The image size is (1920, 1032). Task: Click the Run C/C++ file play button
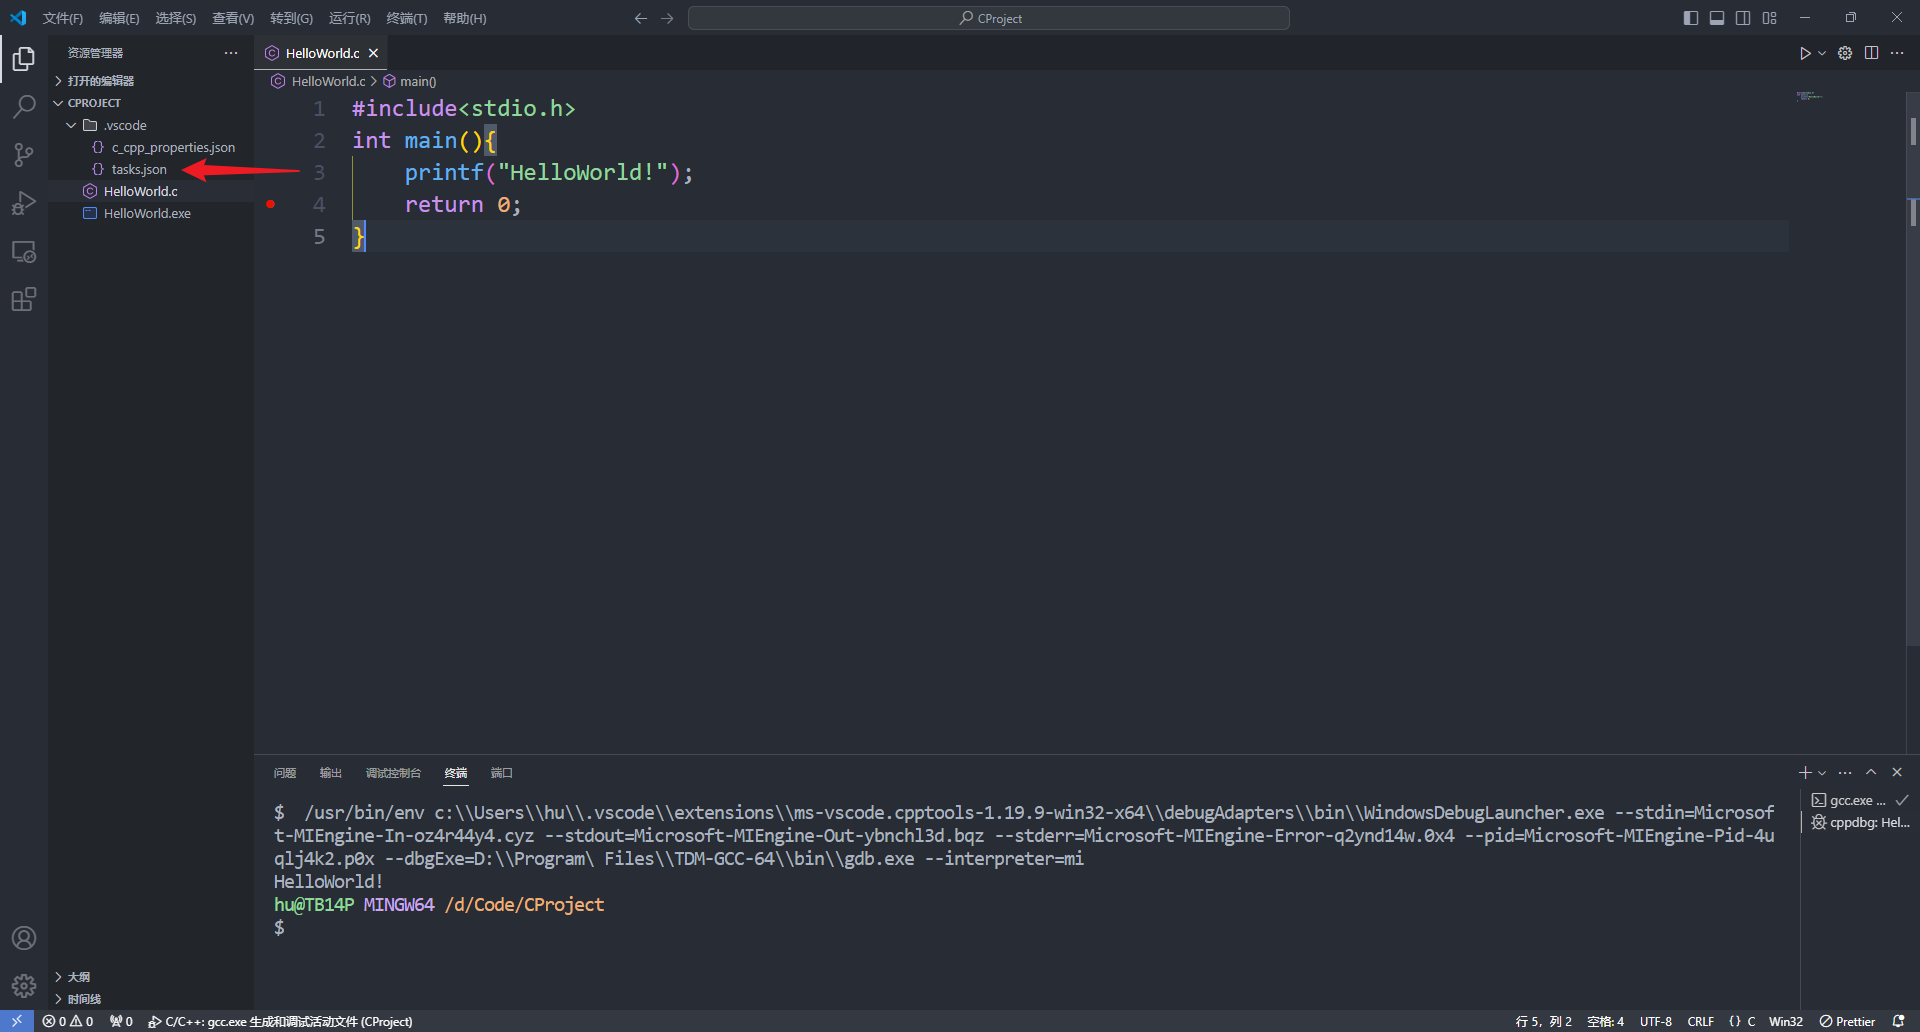point(1805,53)
